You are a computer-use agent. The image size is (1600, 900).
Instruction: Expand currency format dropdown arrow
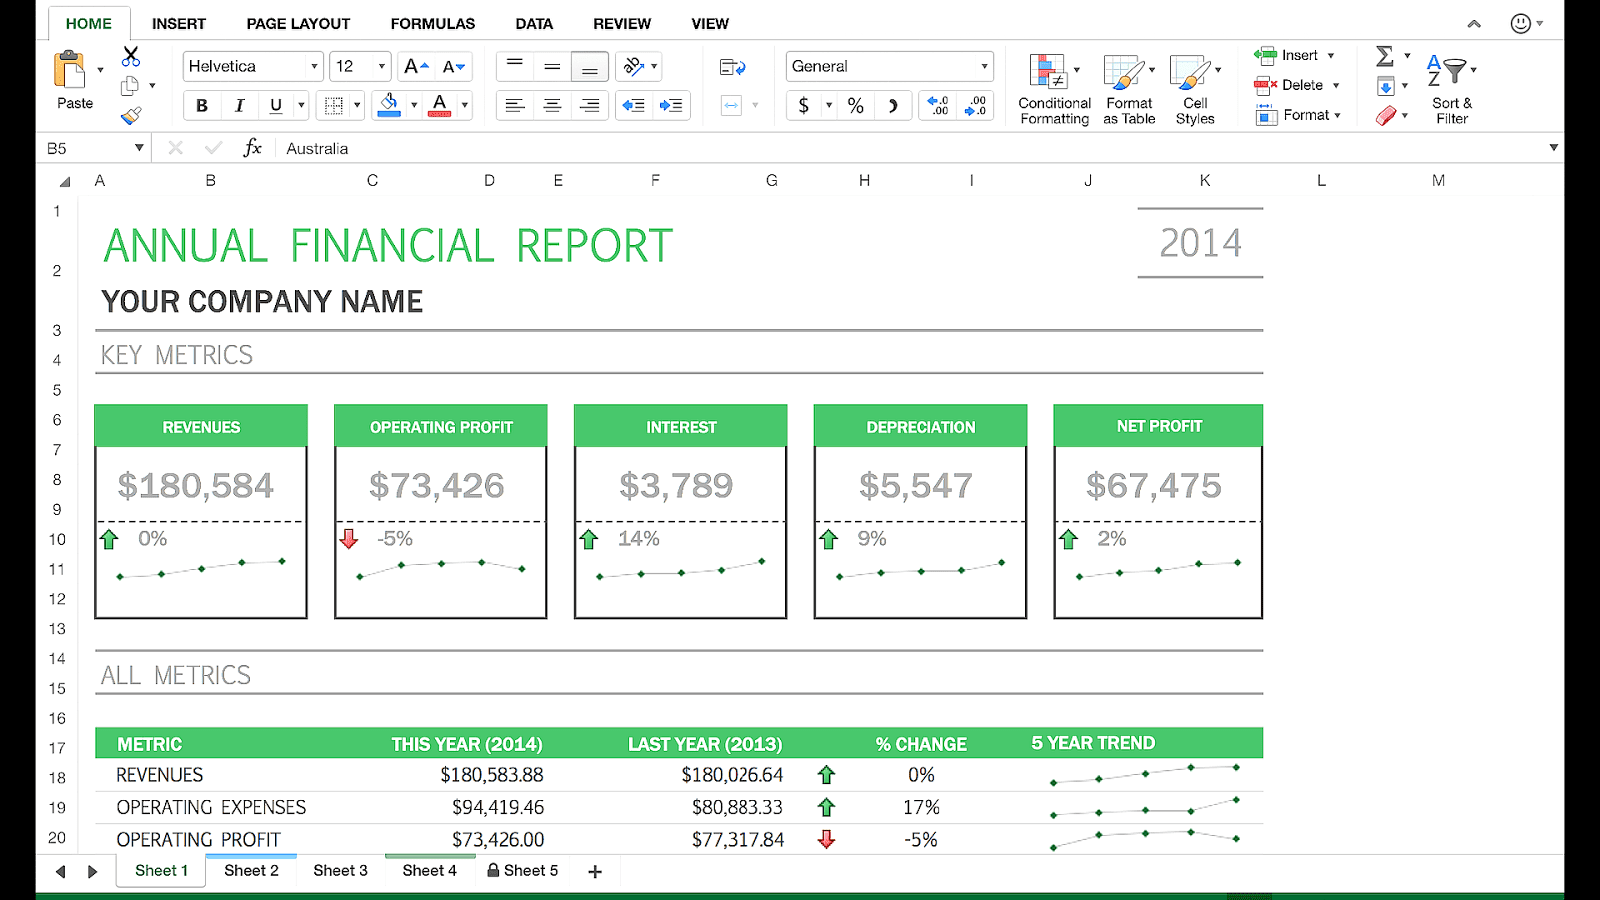pyautogui.click(x=828, y=105)
